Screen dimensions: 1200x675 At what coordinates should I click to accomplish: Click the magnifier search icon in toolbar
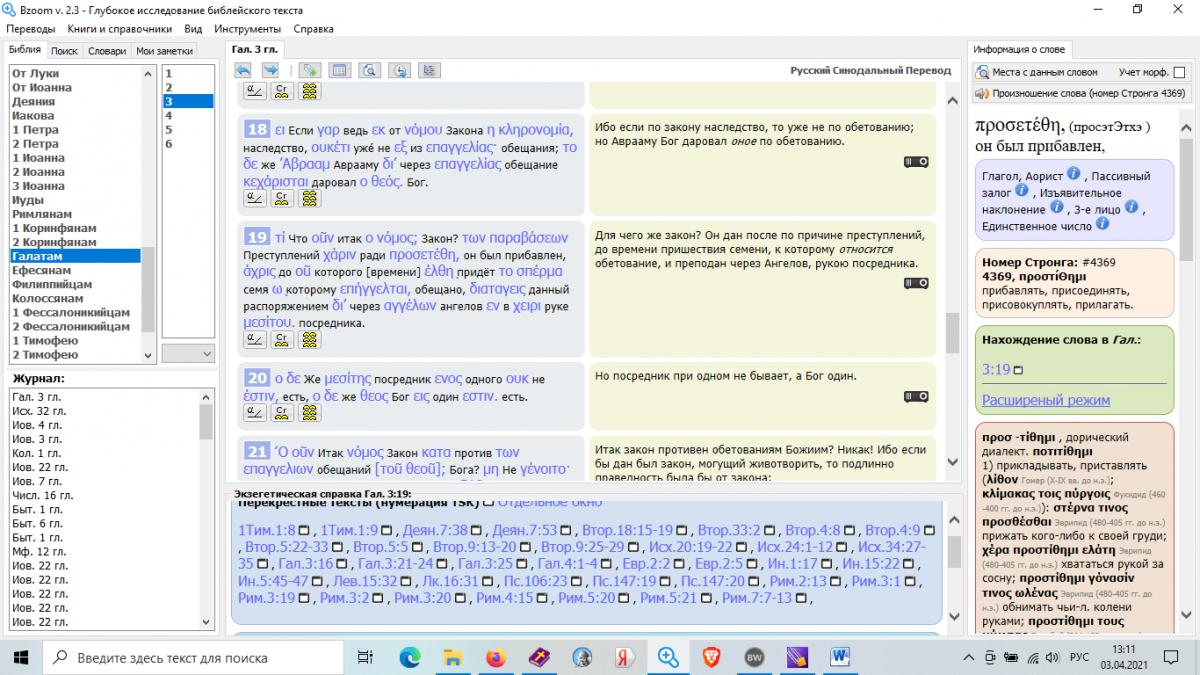(370, 70)
